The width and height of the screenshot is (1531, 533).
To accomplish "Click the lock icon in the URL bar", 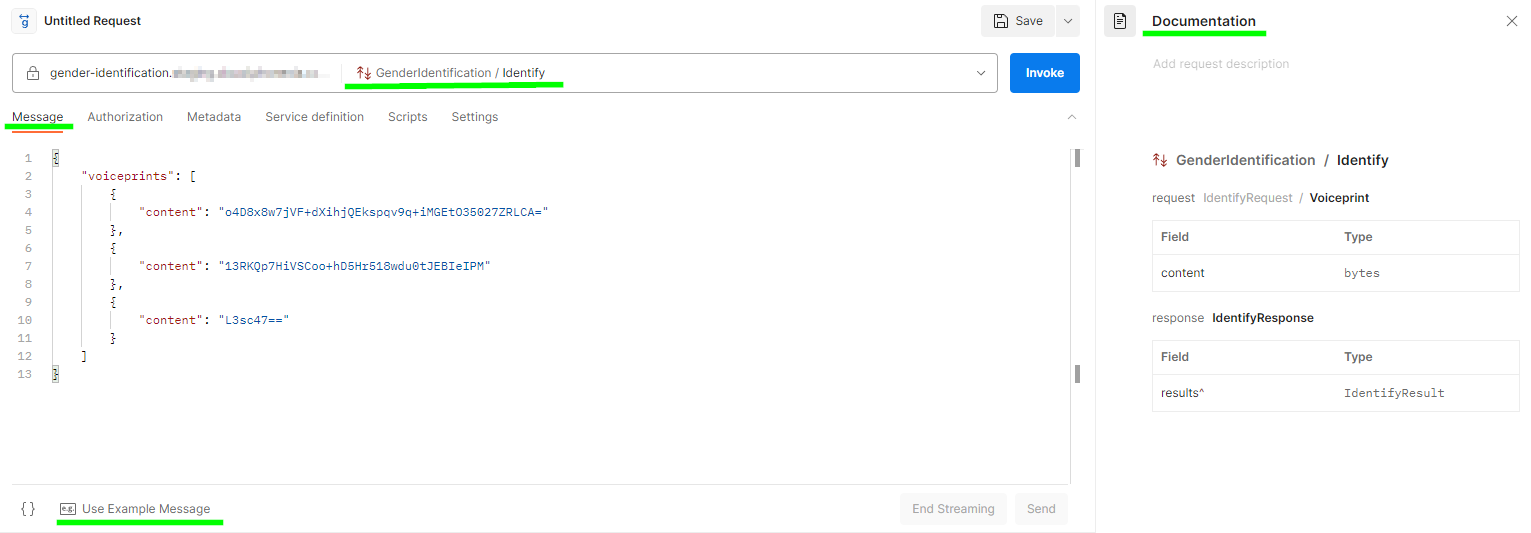I will [33, 73].
